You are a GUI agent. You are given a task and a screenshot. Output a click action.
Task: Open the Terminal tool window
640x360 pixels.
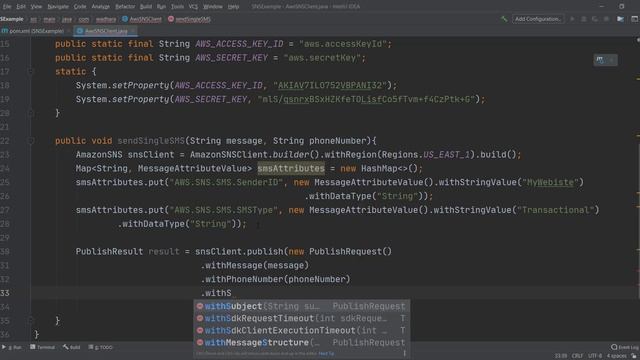42,347
